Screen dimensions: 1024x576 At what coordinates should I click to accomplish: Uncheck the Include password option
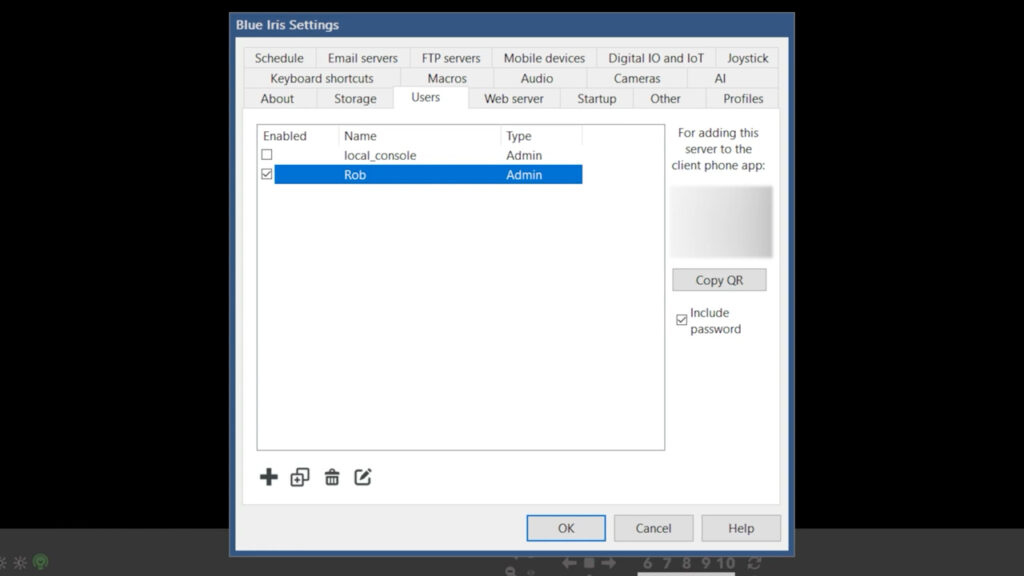[681, 318]
